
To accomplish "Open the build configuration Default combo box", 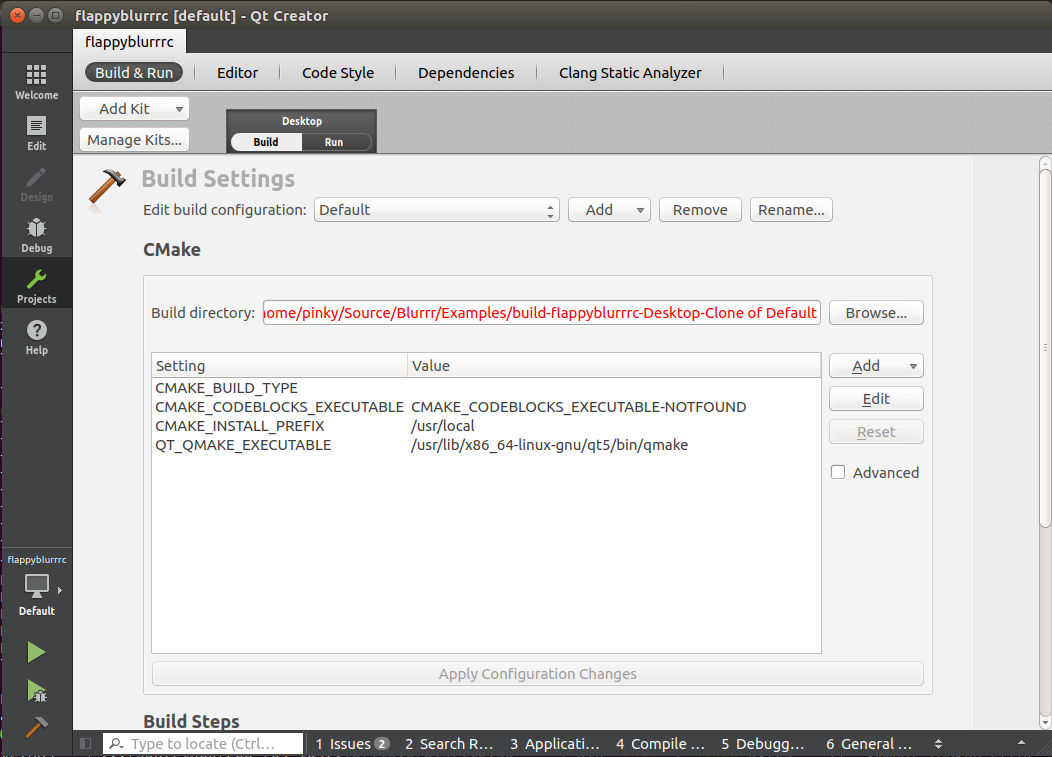I will (x=436, y=210).
